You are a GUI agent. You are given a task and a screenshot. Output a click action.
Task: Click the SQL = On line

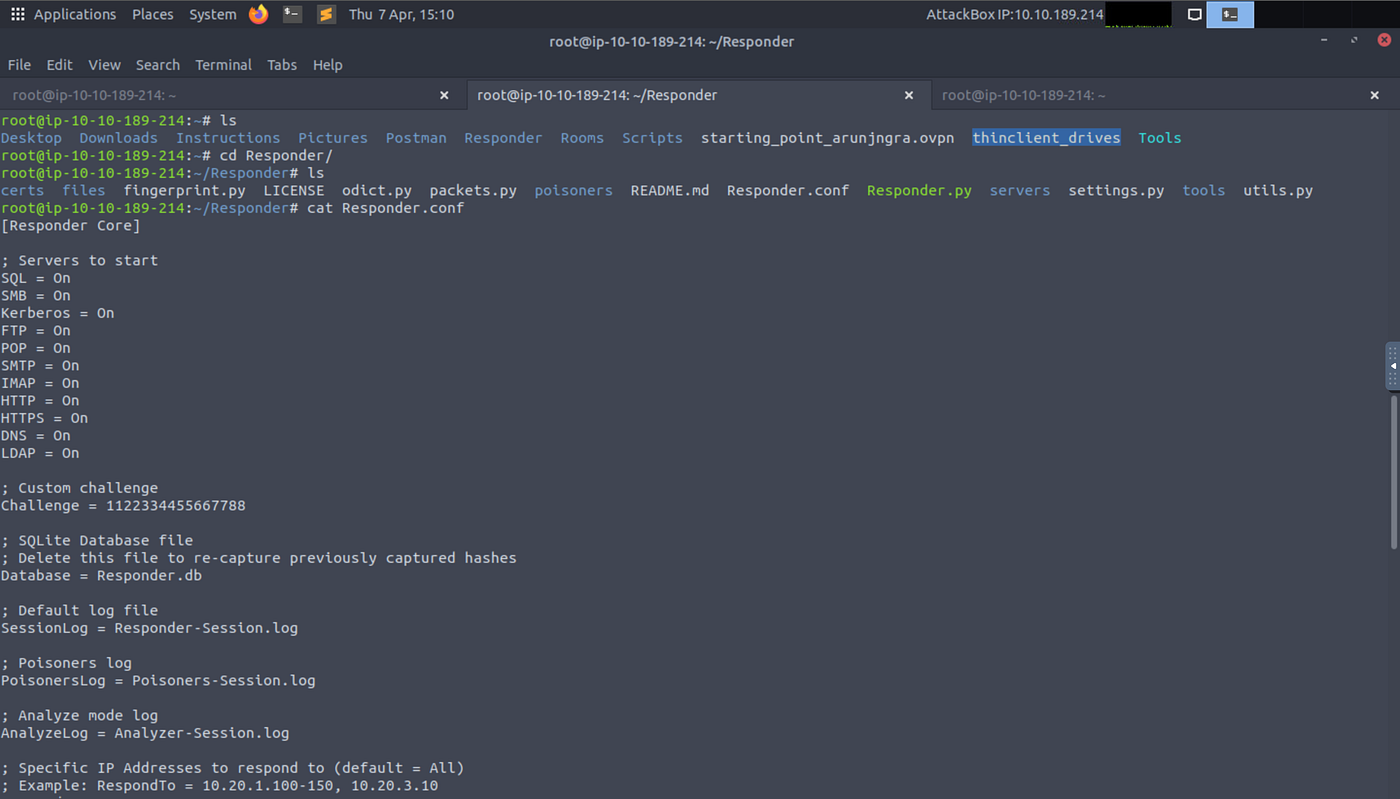click(36, 278)
